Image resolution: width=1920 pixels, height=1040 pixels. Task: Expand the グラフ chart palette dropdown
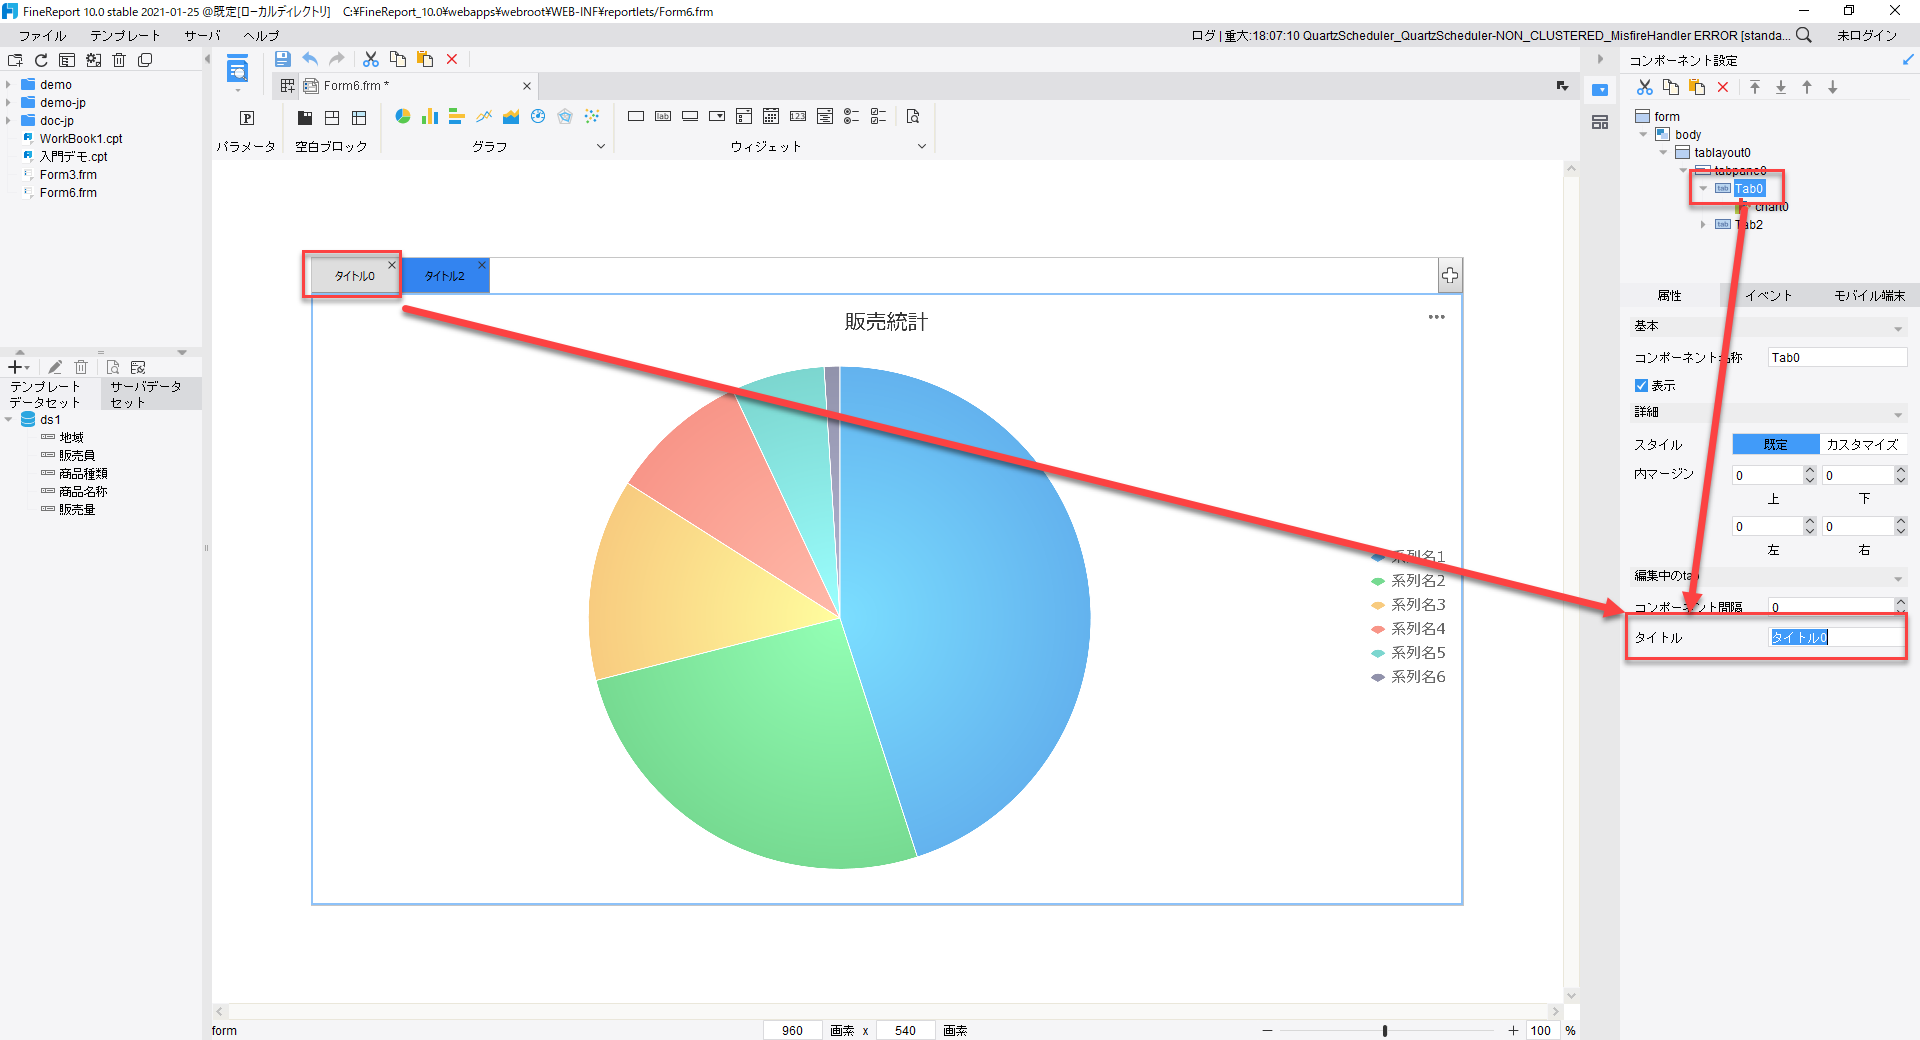601,146
